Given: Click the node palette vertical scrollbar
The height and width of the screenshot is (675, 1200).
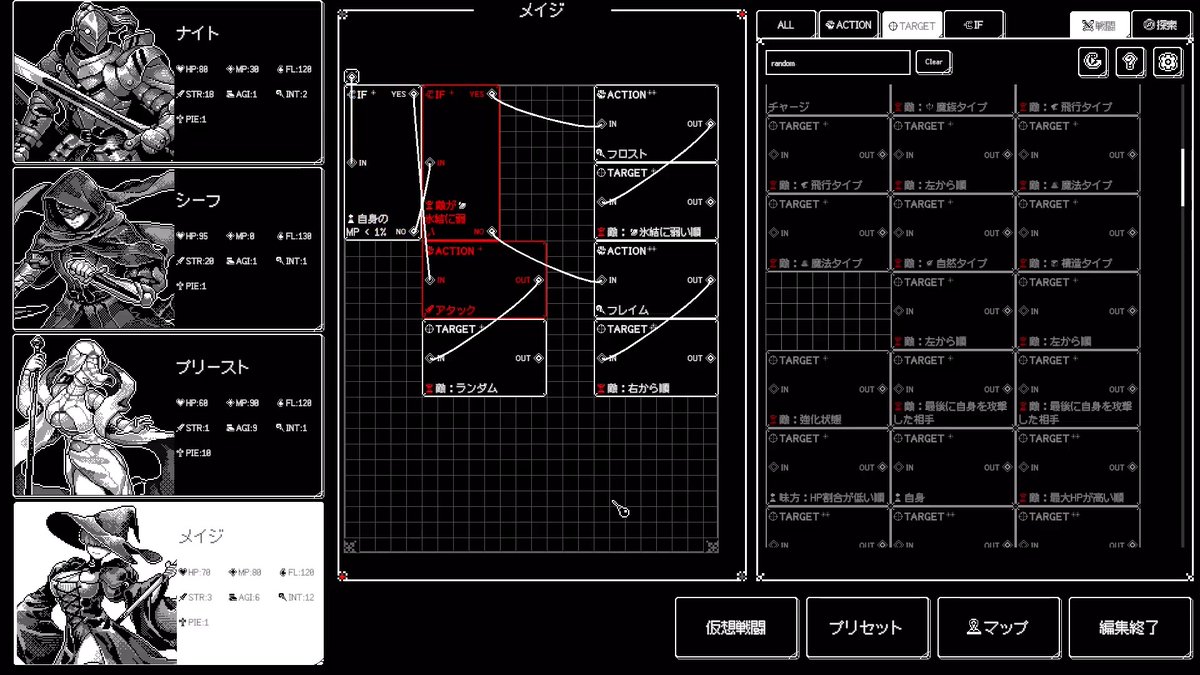Looking at the screenshot, I should click(x=1182, y=180).
